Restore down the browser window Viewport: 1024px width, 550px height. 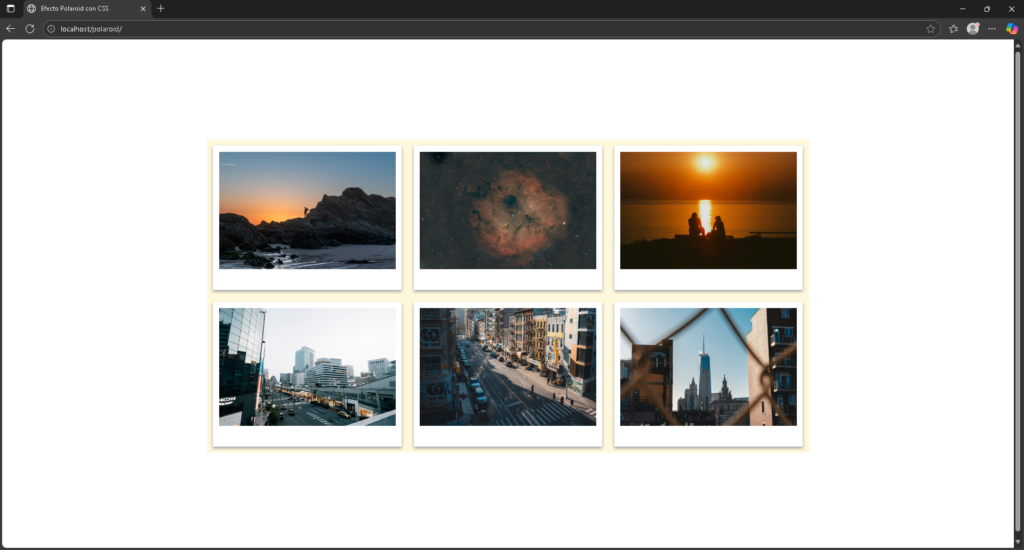(x=987, y=8)
